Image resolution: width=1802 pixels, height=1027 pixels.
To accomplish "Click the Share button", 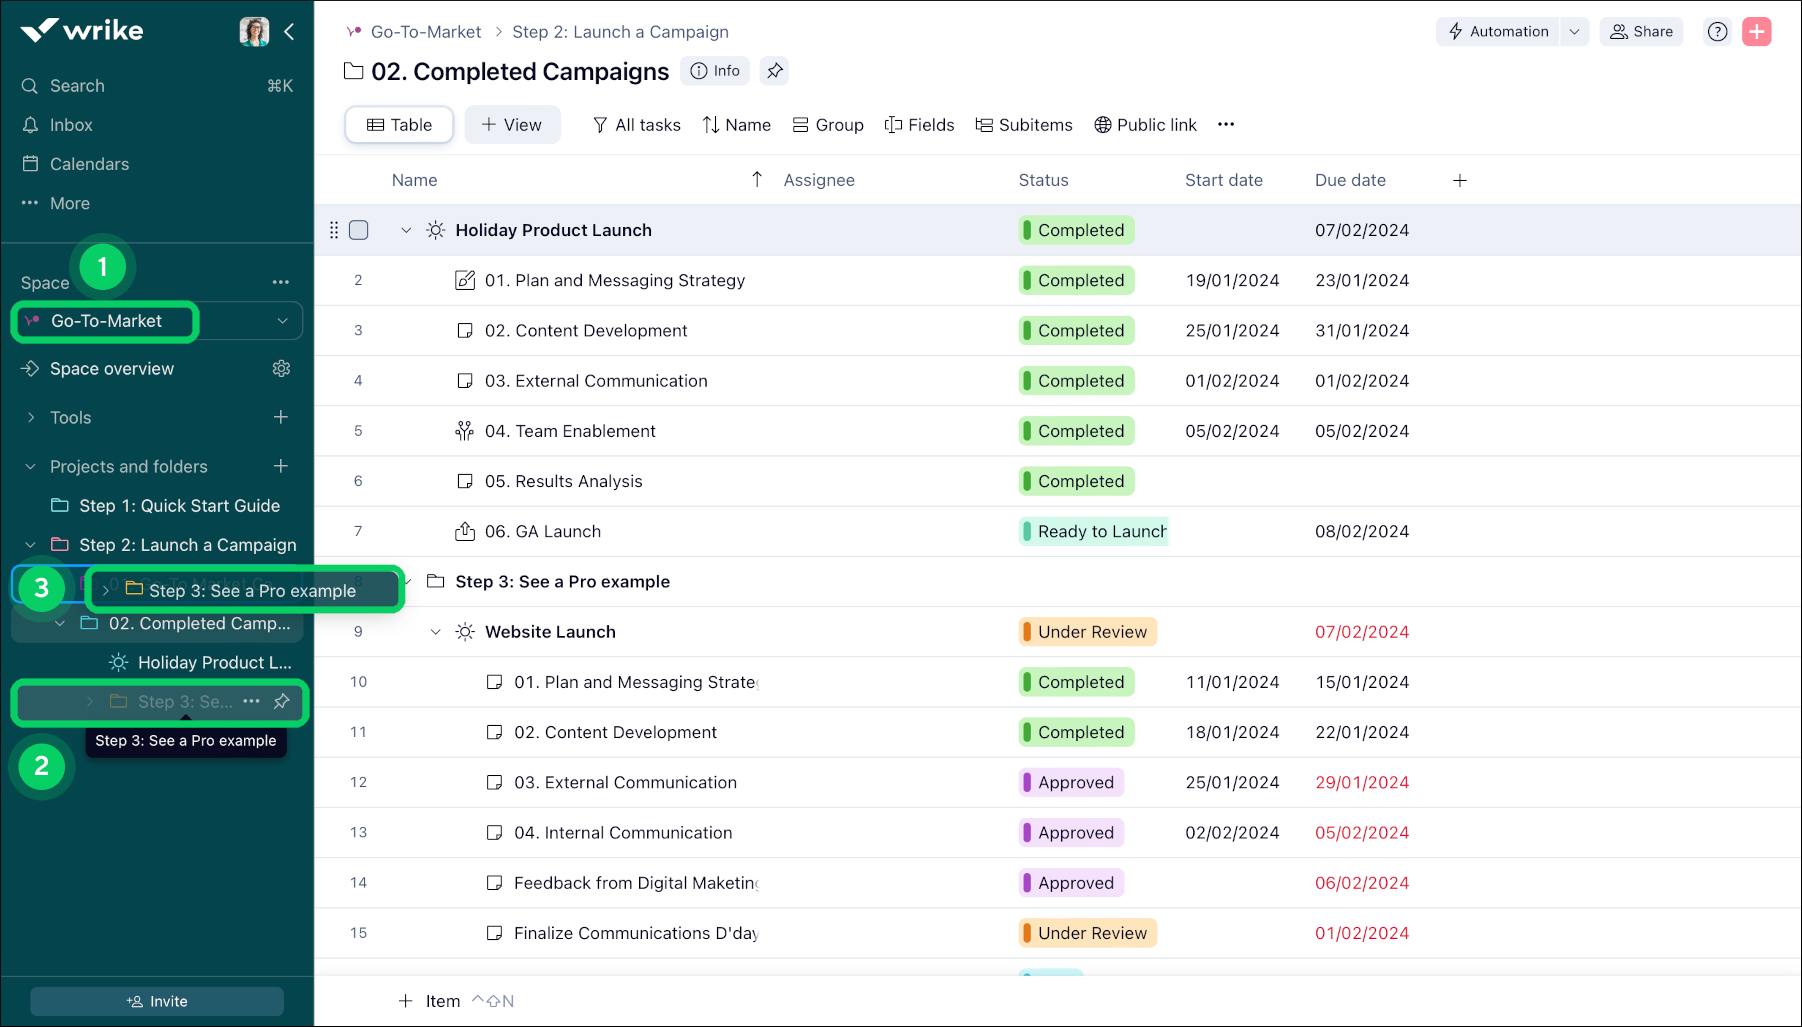I will 1641,32.
